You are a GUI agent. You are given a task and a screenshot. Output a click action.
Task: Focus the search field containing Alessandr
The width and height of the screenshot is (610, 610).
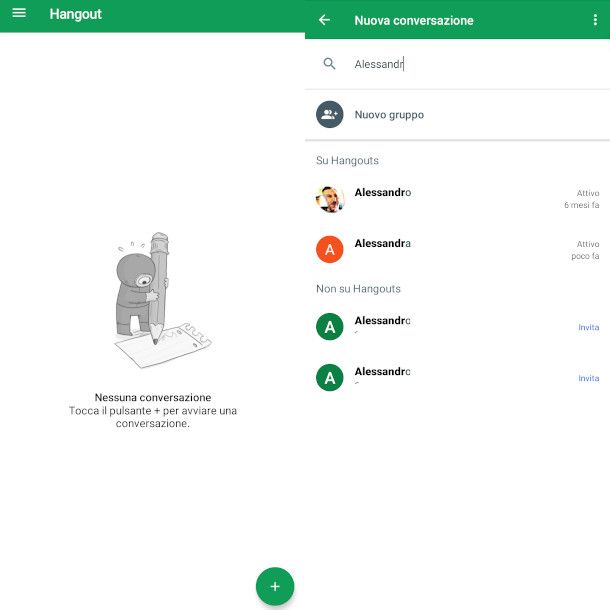click(x=458, y=64)
